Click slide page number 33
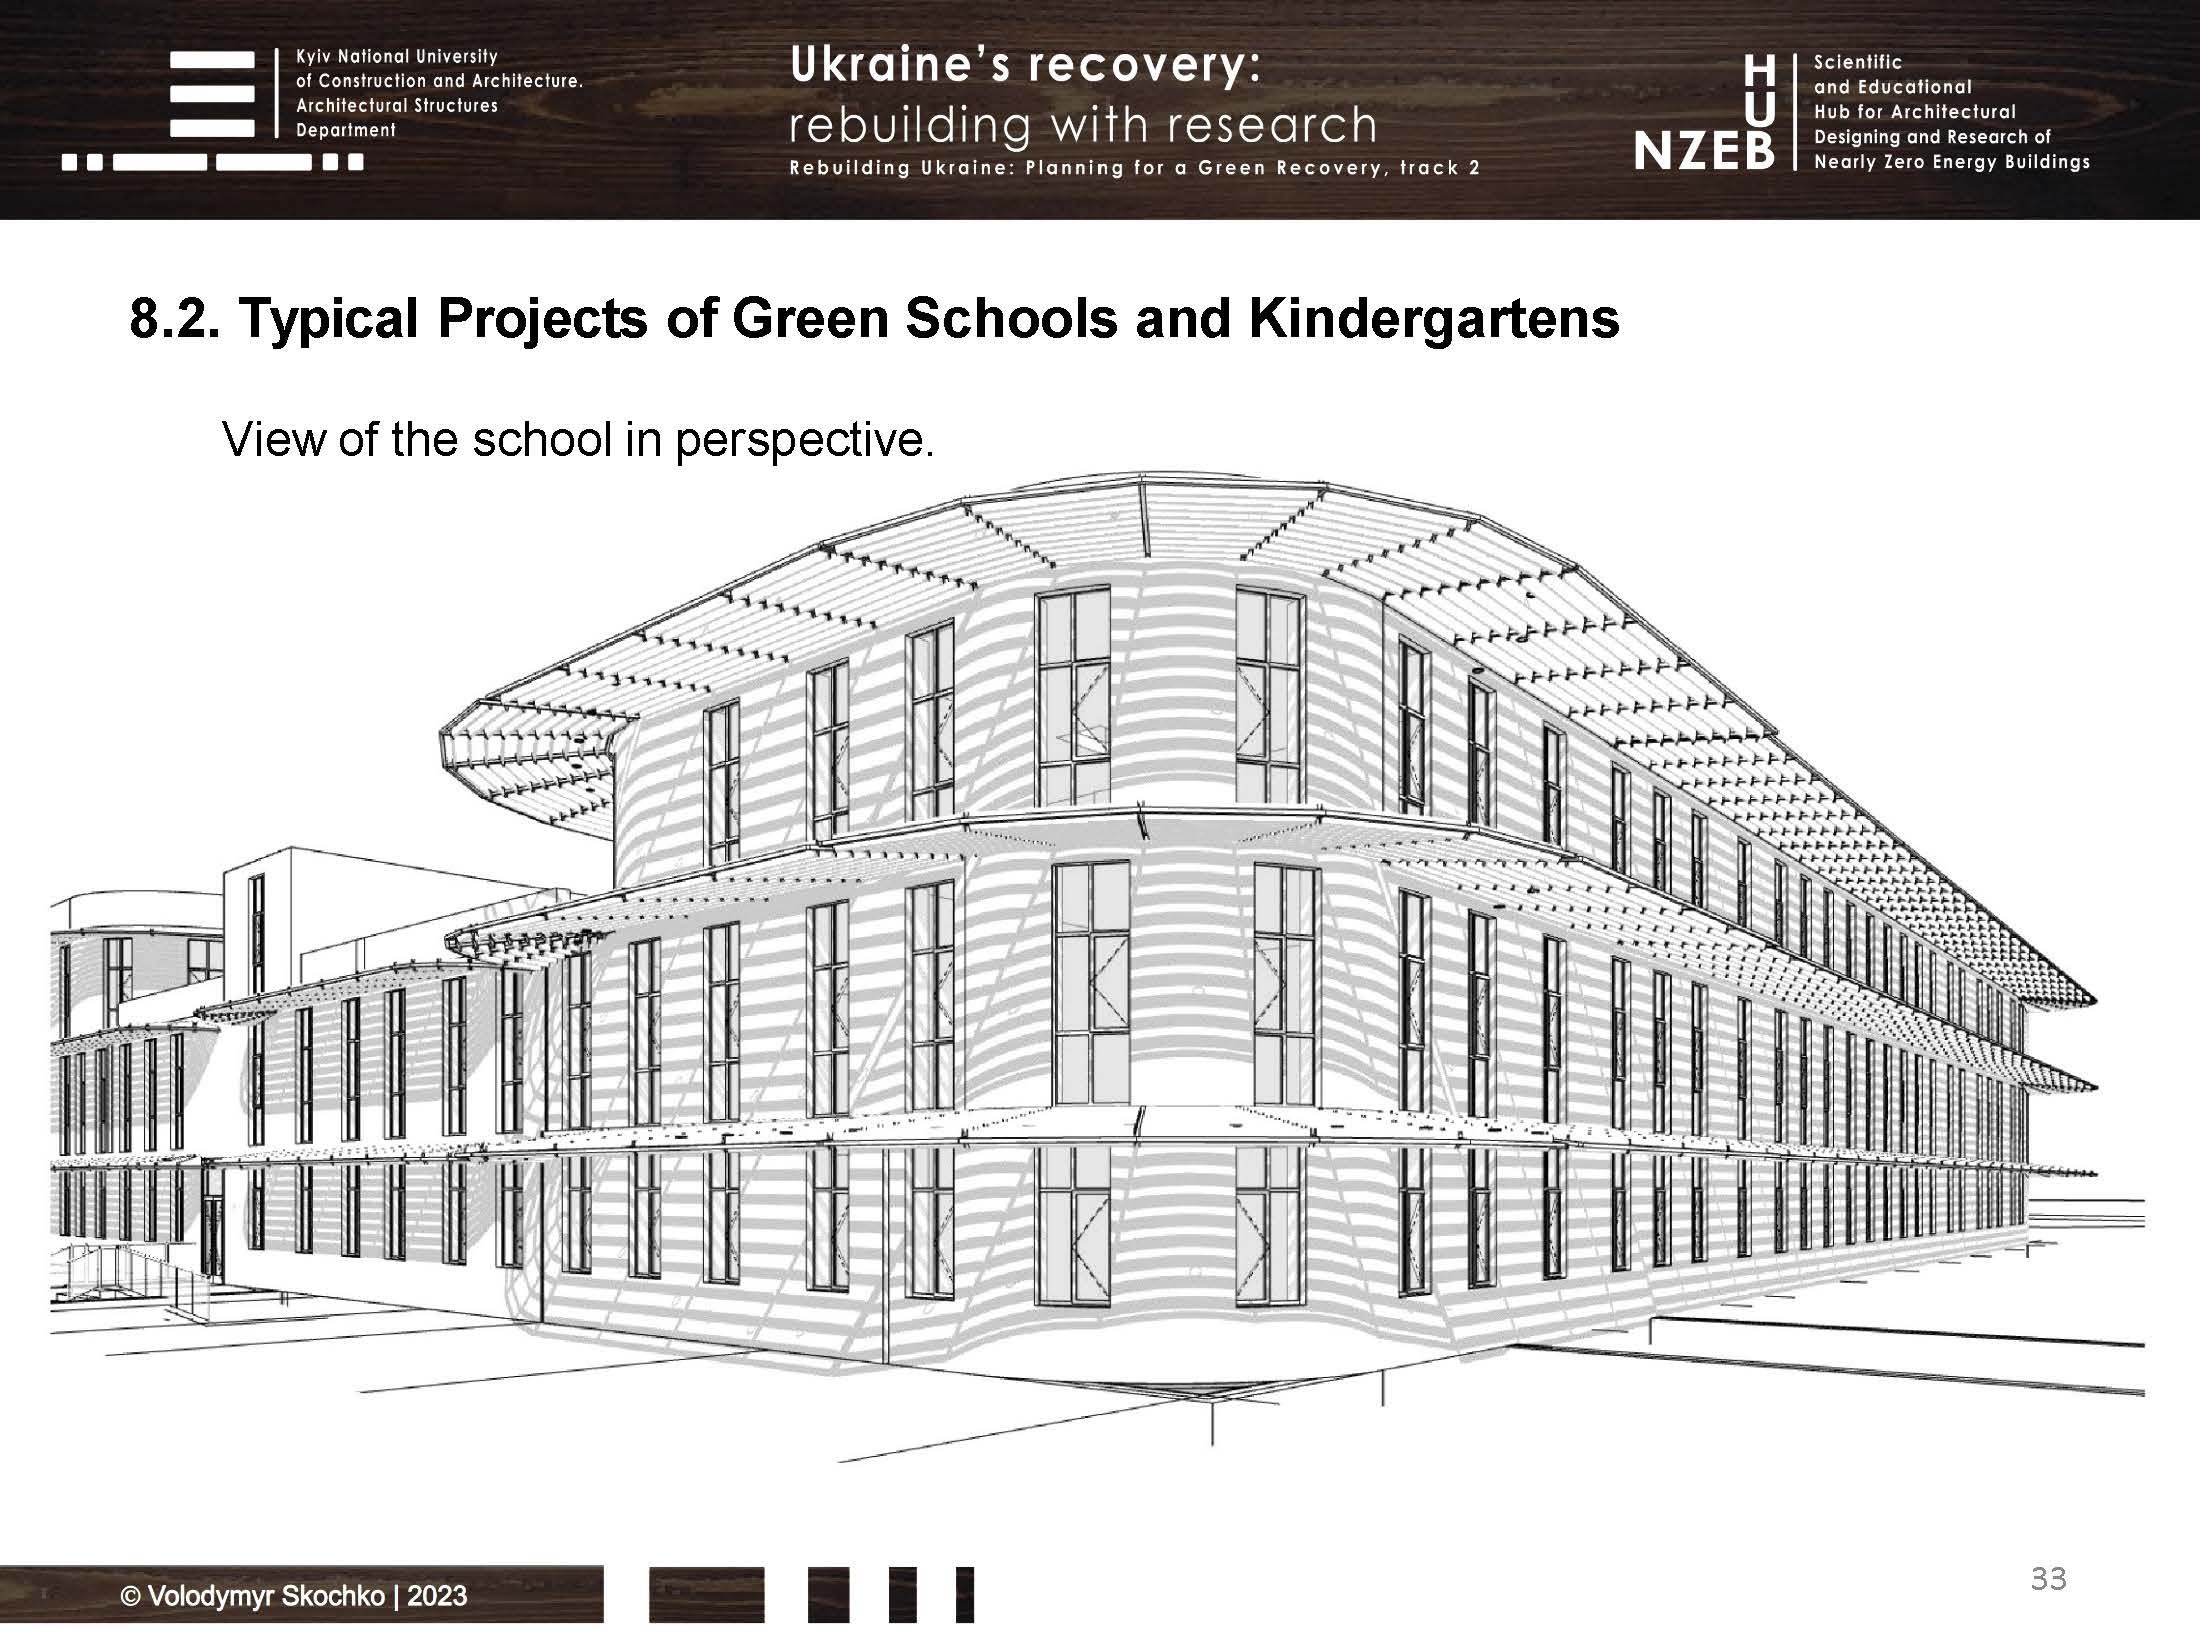2200x1650 pixels. coord(2048,1578)
